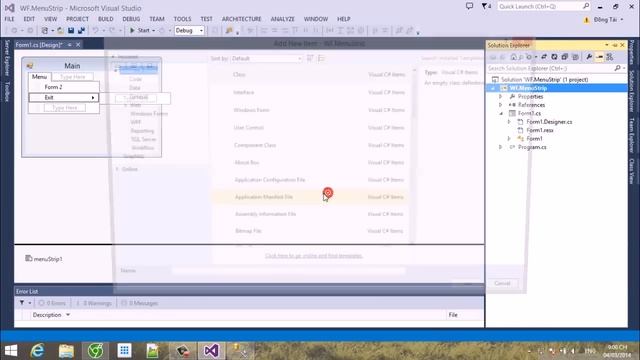Click in Search Solution Explorer field

point(550,68)
